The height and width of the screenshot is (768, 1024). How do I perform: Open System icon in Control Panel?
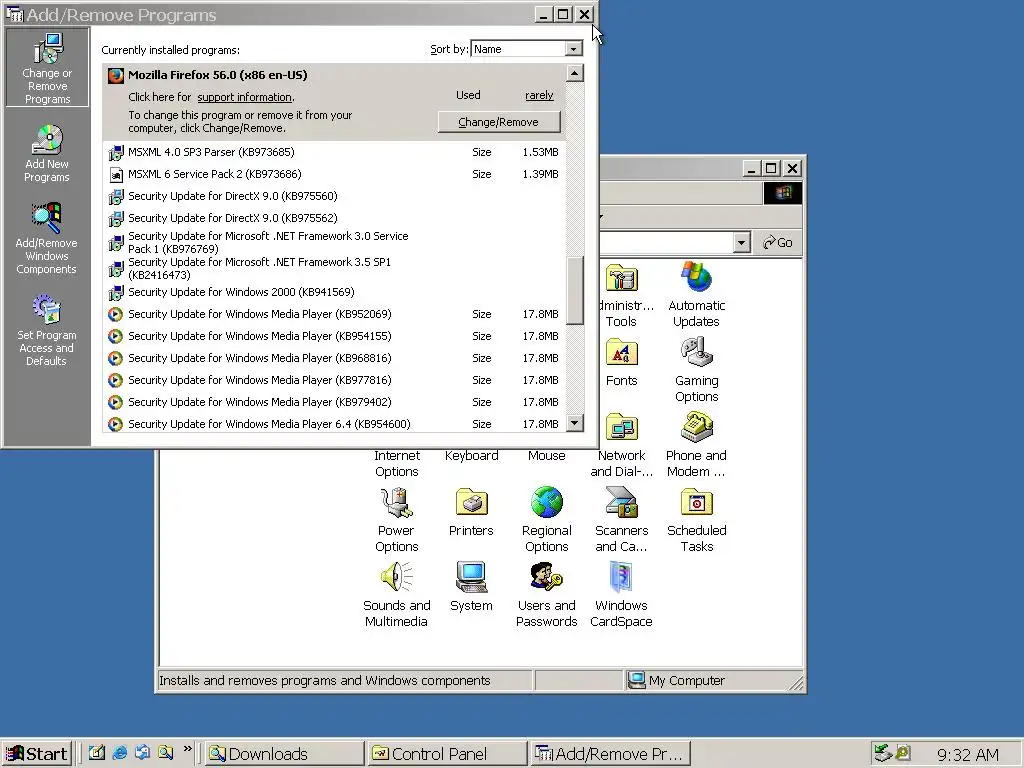471,588
